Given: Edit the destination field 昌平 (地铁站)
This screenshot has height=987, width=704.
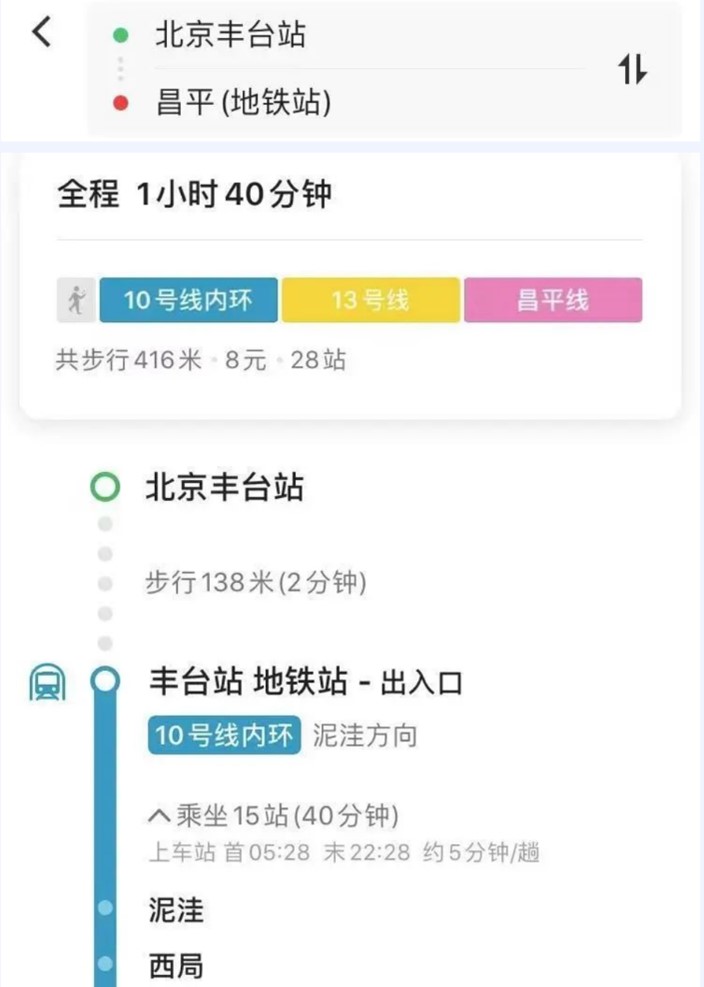Looking at the screenshot, I should pos(243,102).
